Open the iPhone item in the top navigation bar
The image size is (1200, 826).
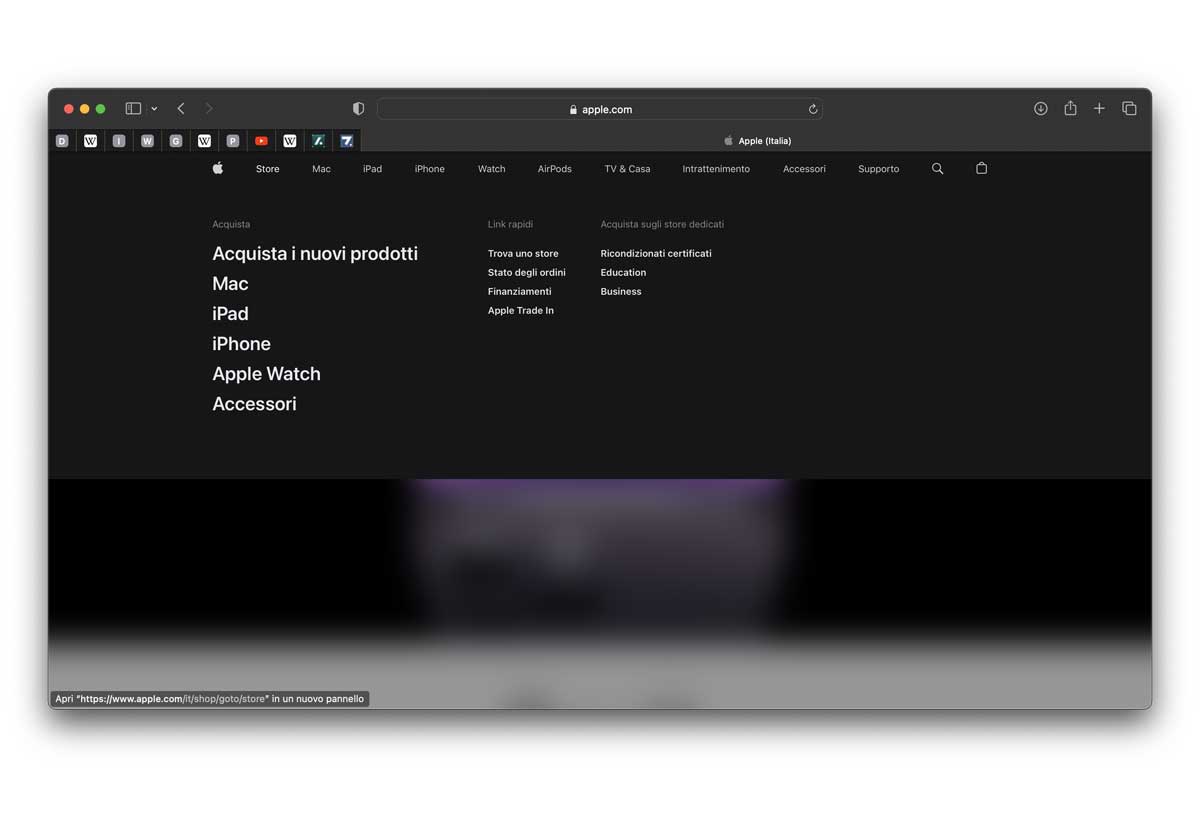pos(430,169)
